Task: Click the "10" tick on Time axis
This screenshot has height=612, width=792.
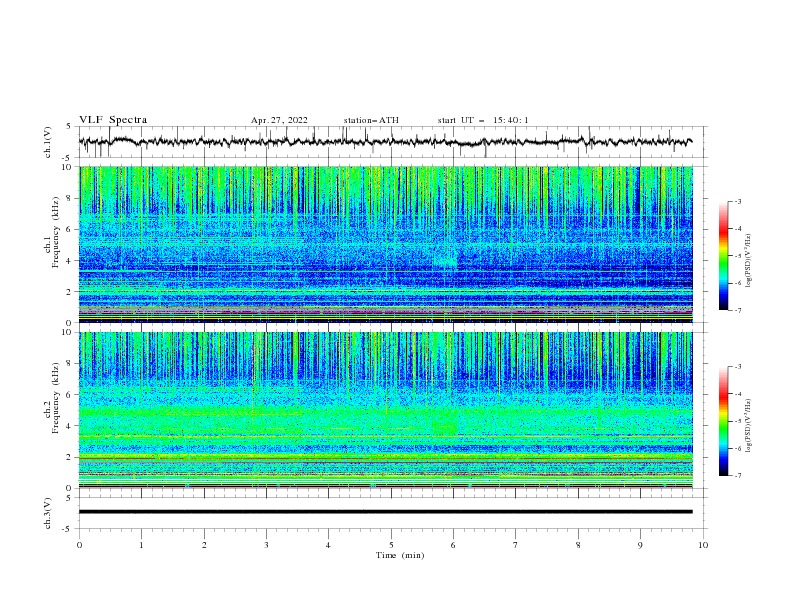Action: point(703,545)
